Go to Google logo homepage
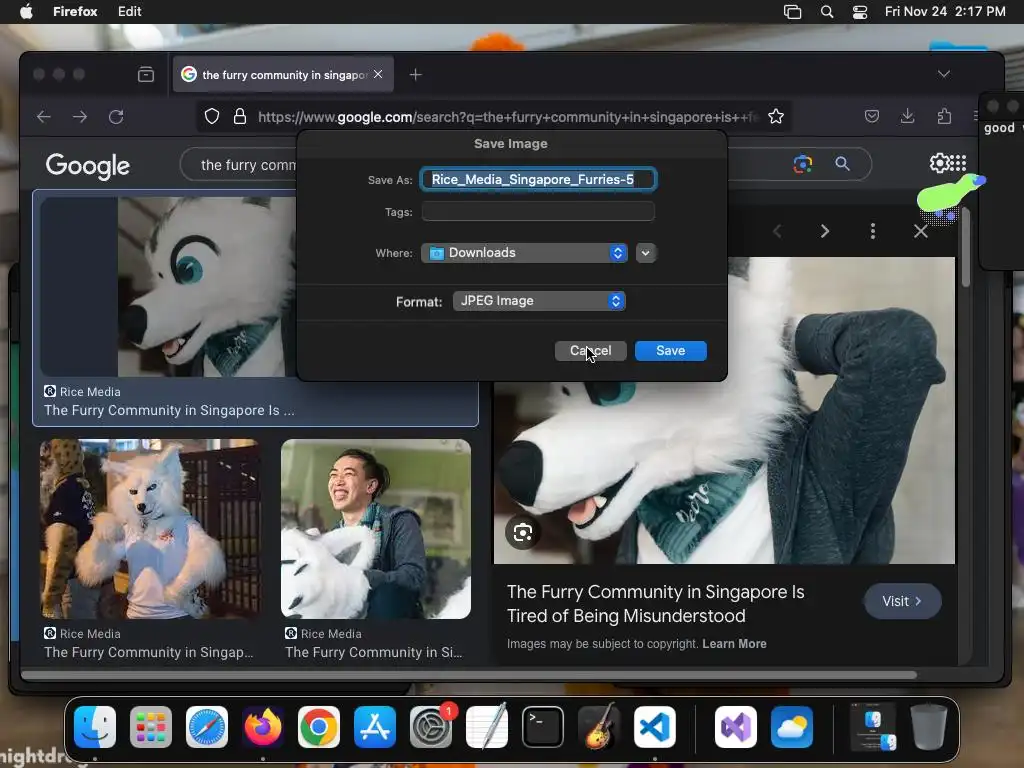The height and width of the screenshot is (768, 1024). [88, 166]
